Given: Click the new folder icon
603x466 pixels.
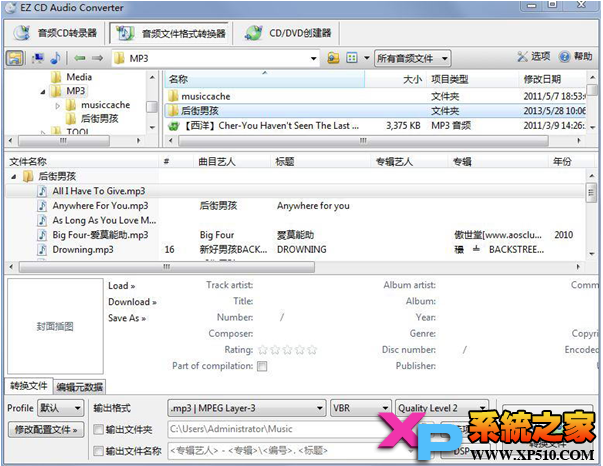Looking at the screenshot, I should pos(333,58).
